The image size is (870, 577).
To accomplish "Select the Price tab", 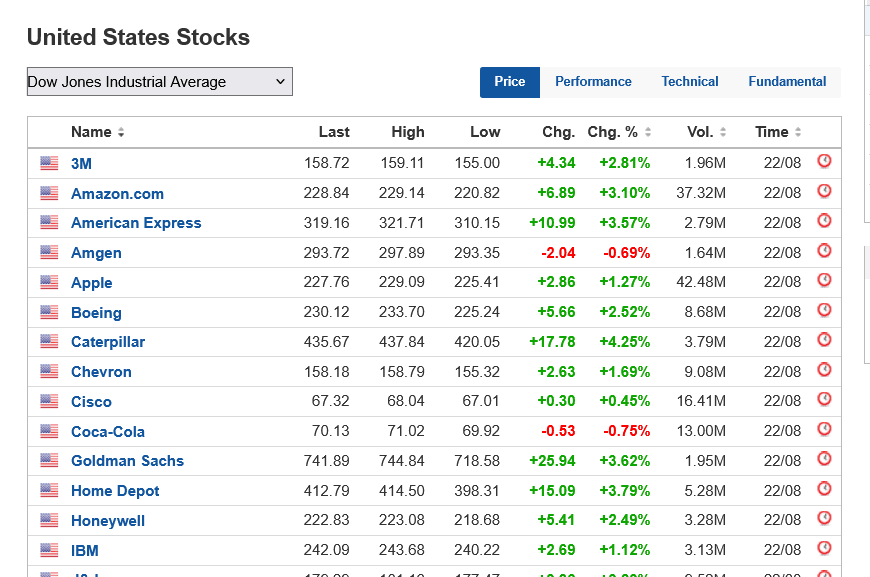I will [x=510, y=82].
